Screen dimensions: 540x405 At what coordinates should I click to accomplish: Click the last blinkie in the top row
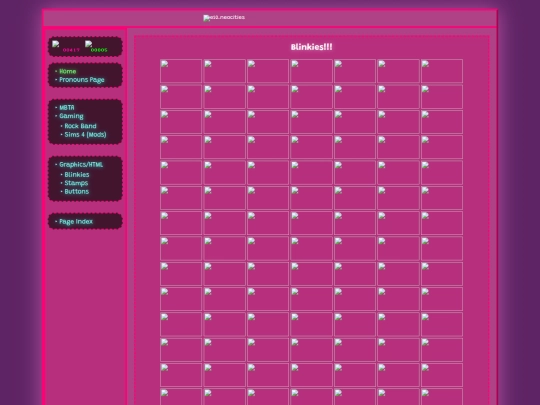click(442, 71)
